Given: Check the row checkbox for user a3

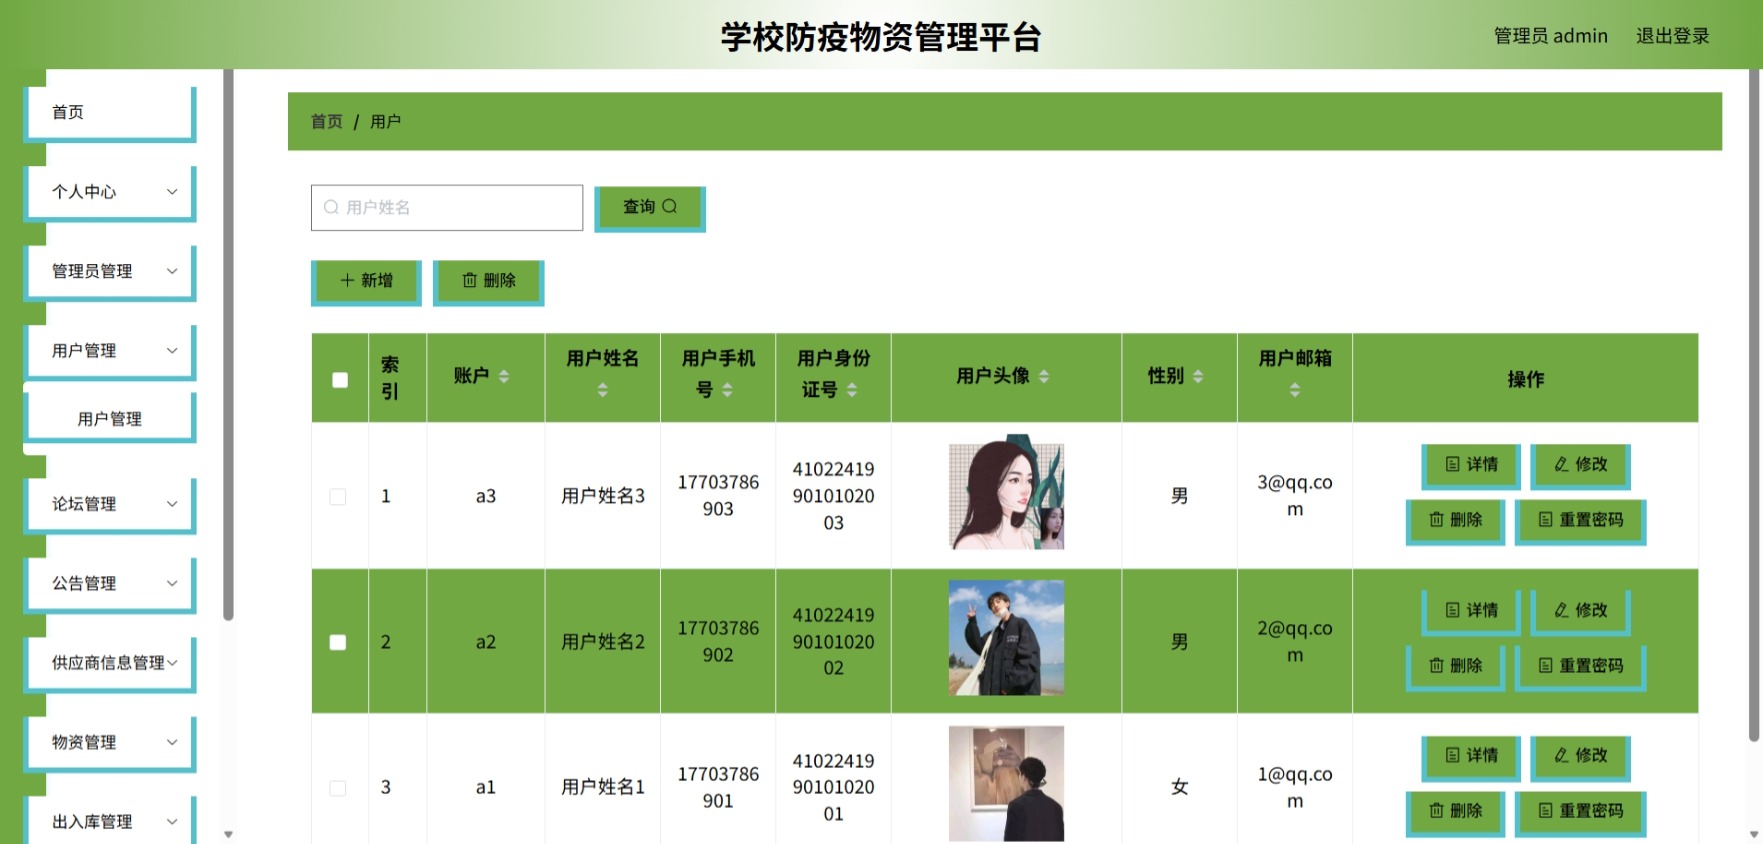Looking at the screenshot, I should coord(338,497).
